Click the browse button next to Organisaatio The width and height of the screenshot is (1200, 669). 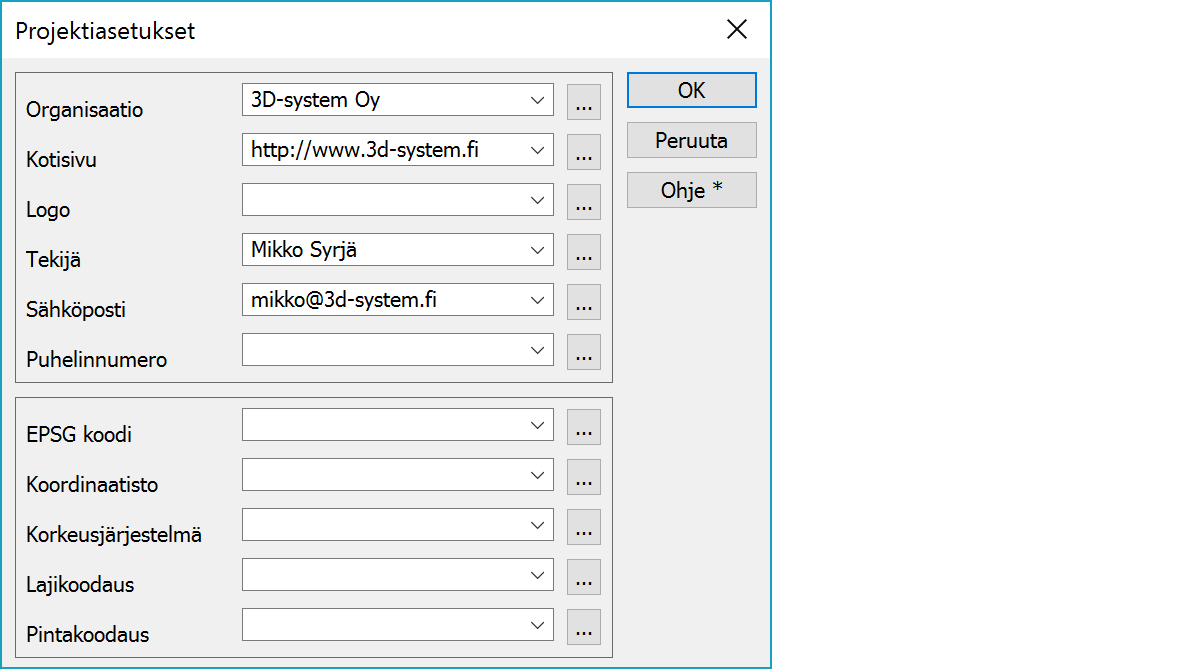point(584,101)
